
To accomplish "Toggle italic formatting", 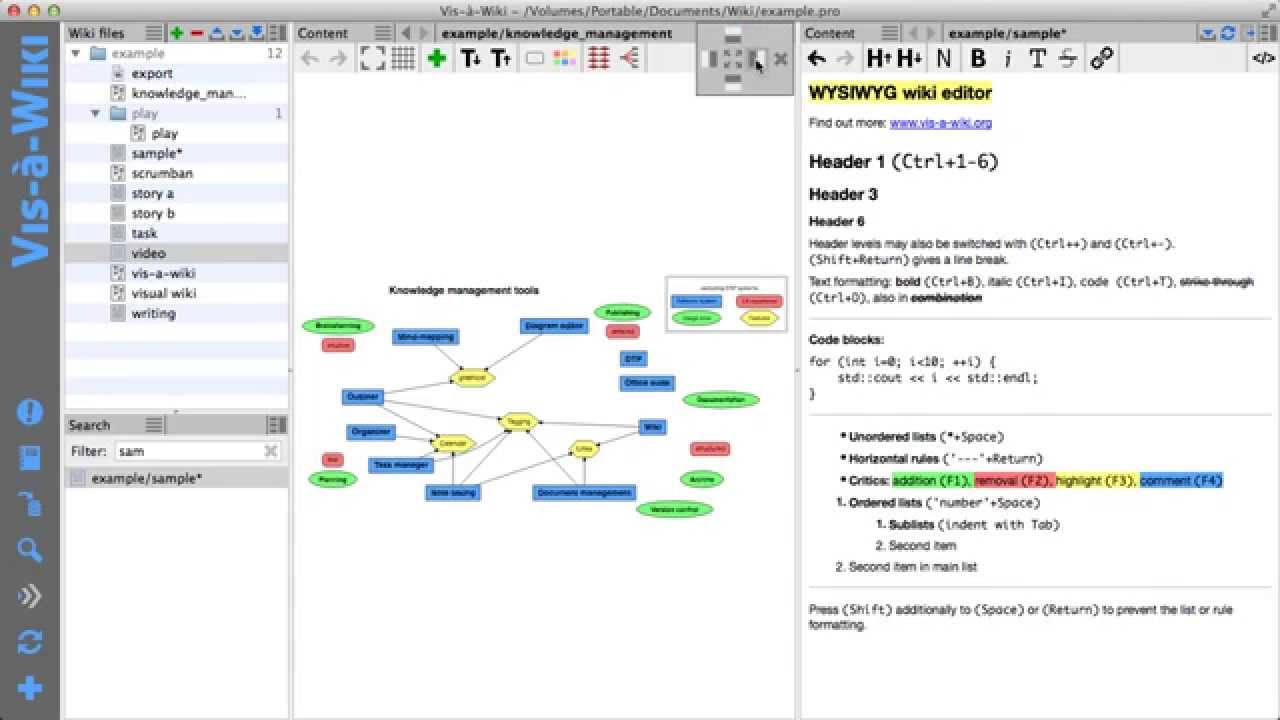I will click(1007, 59).
